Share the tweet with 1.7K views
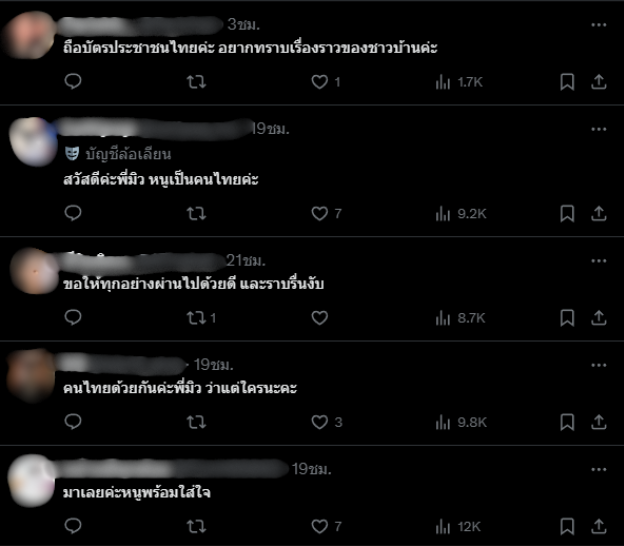The width and height of the screenshot is (624, 546). click(599, 82)
